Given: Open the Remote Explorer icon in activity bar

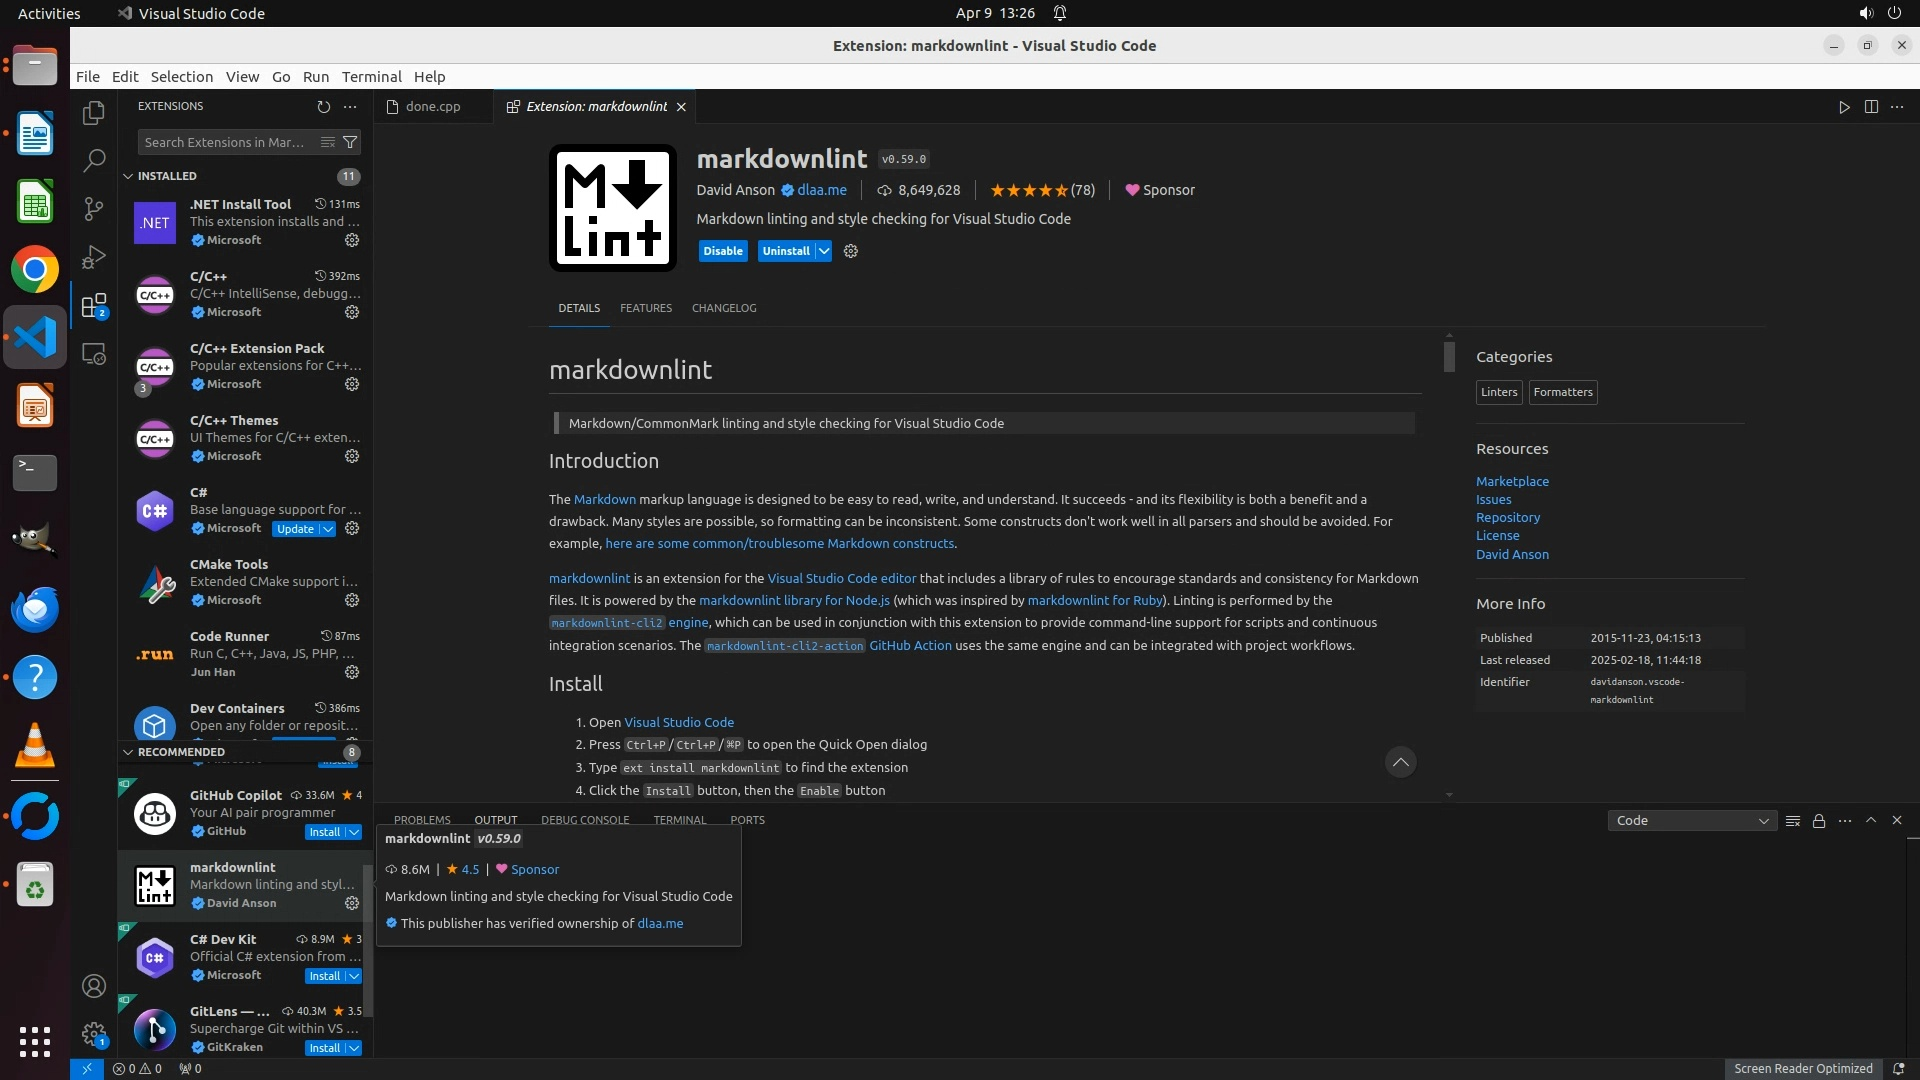Looking at the screenshot, I should [x=94, y=355].
